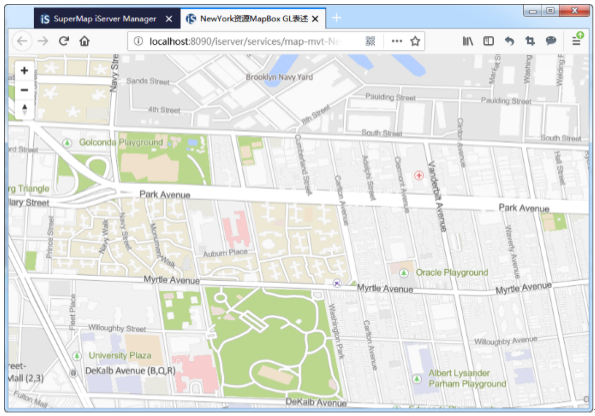Click the DeKalb Avenue subway station icon
Screen dimensions: 595x416
[x=74, y=373]
